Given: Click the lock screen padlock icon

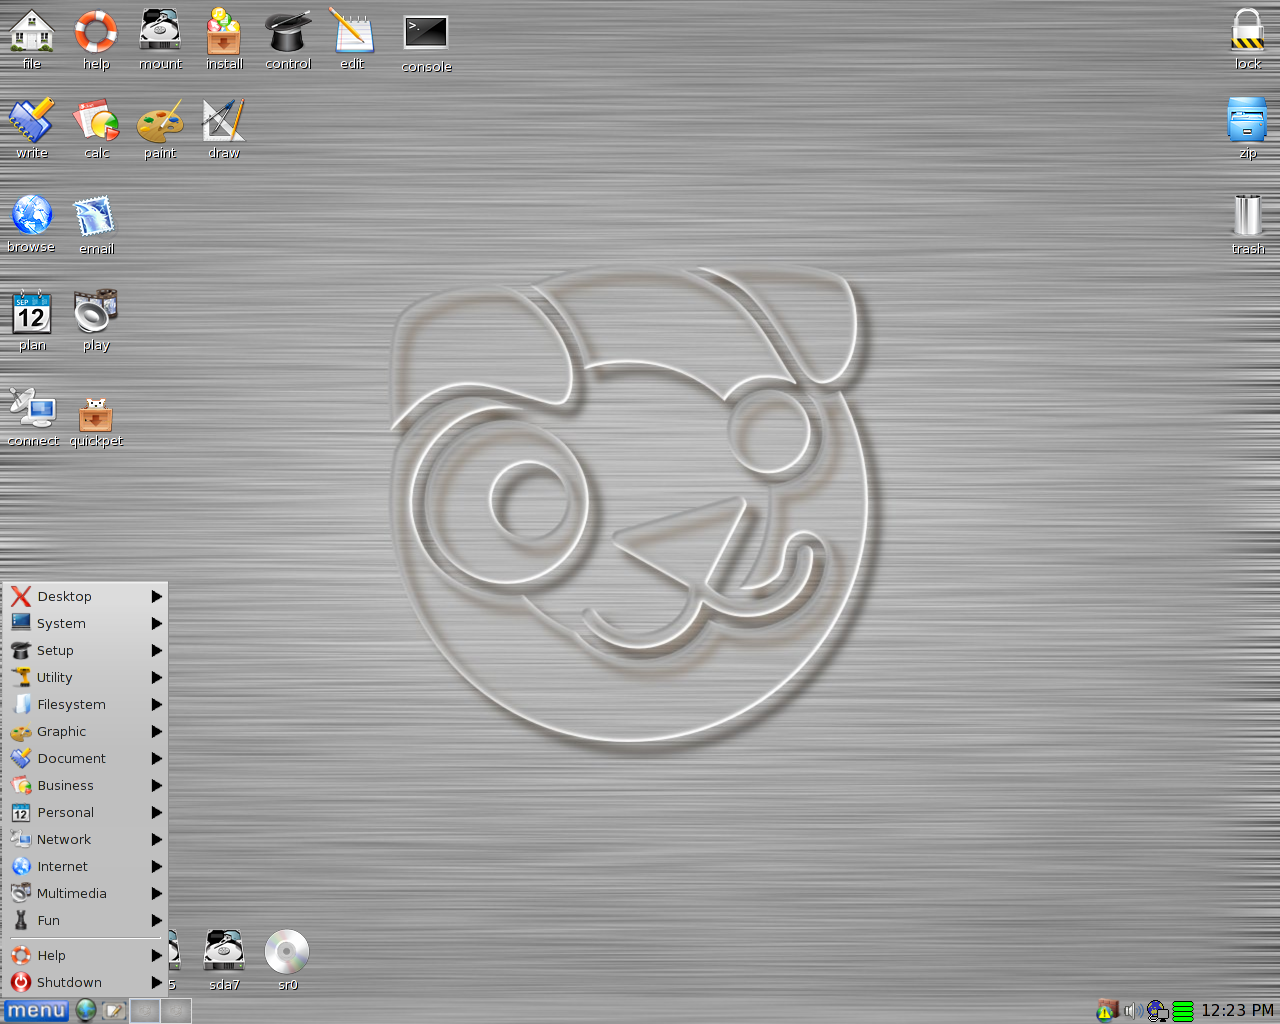Looking at the screenshot, I should 1248,32.
